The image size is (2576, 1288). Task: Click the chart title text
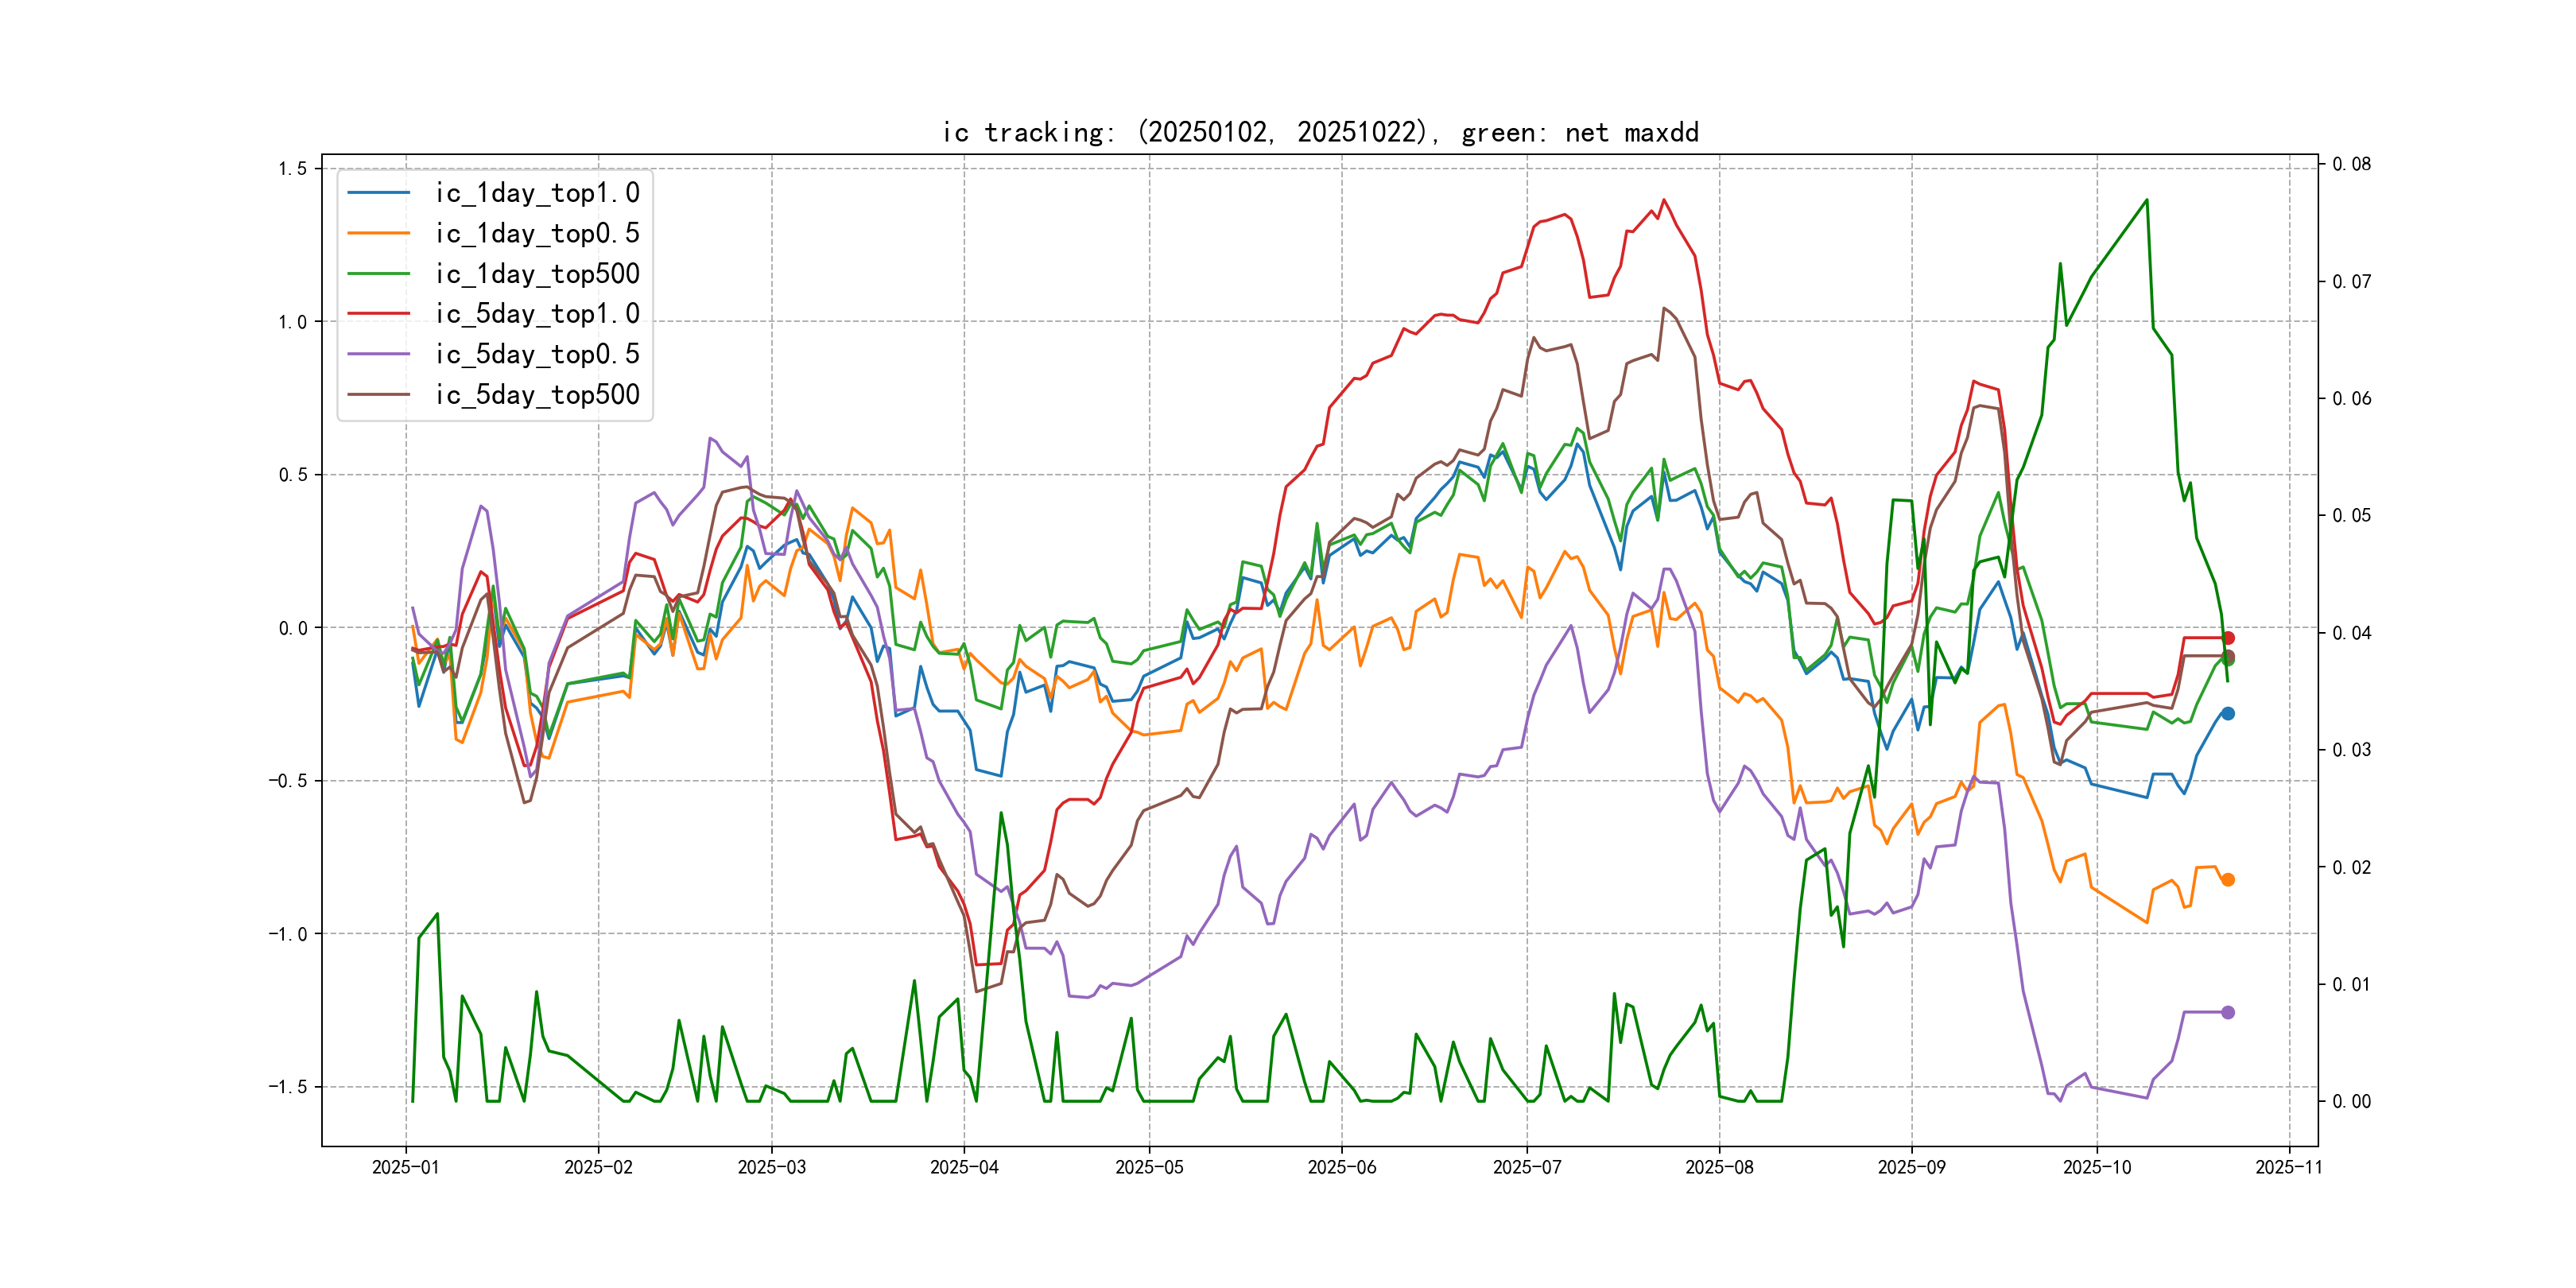pyautogui.click(x=1320, y=132)
